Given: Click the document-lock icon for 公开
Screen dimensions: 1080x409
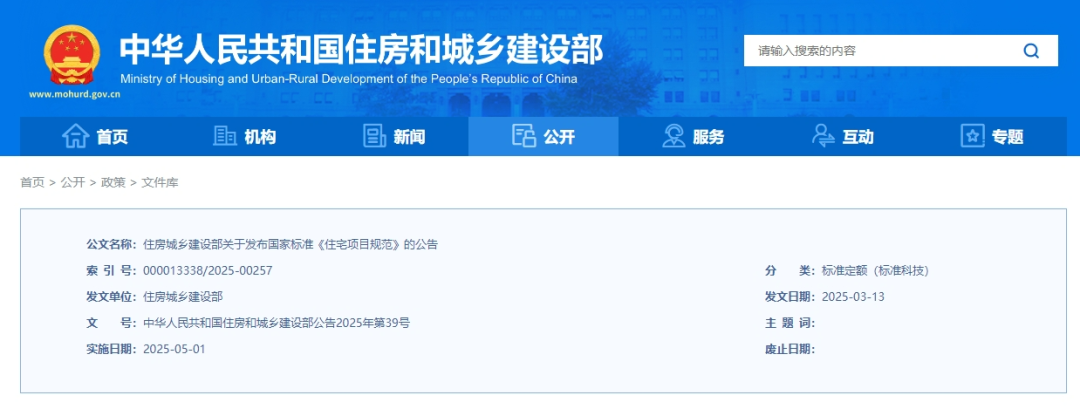Looking at the screenshot, I should tap(524, 137).
